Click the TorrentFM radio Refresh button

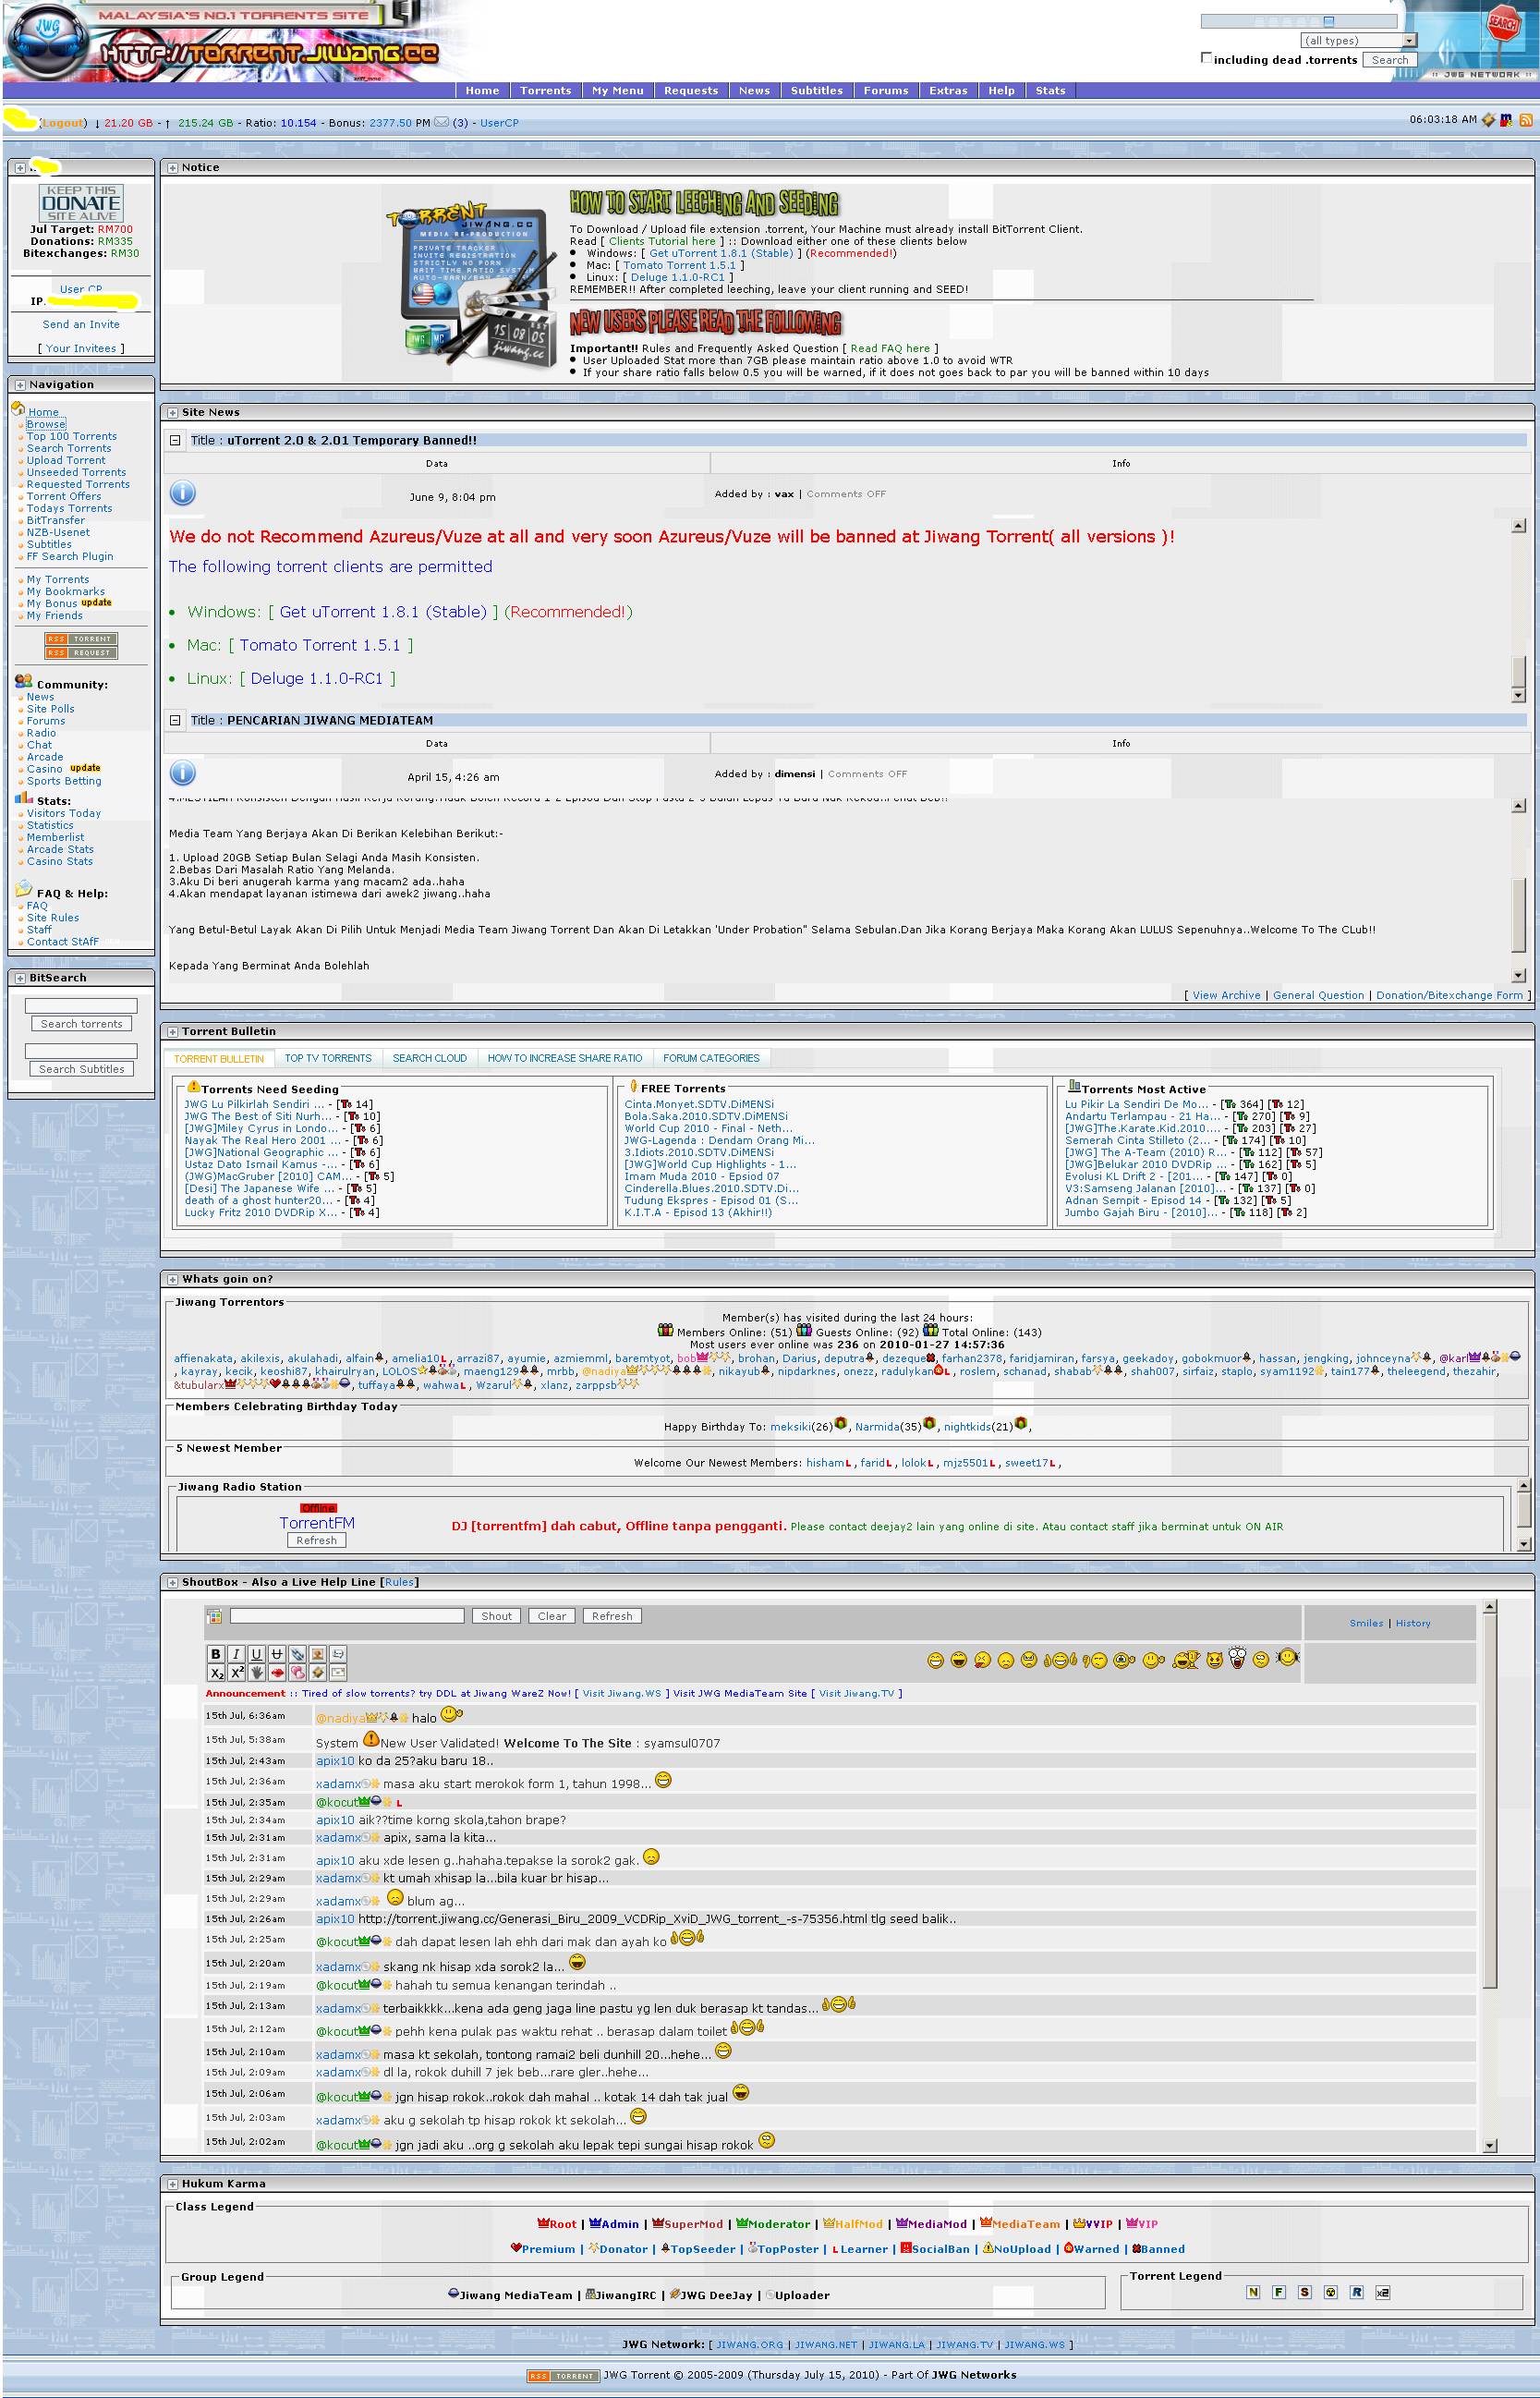click(x=316, y=1540)
